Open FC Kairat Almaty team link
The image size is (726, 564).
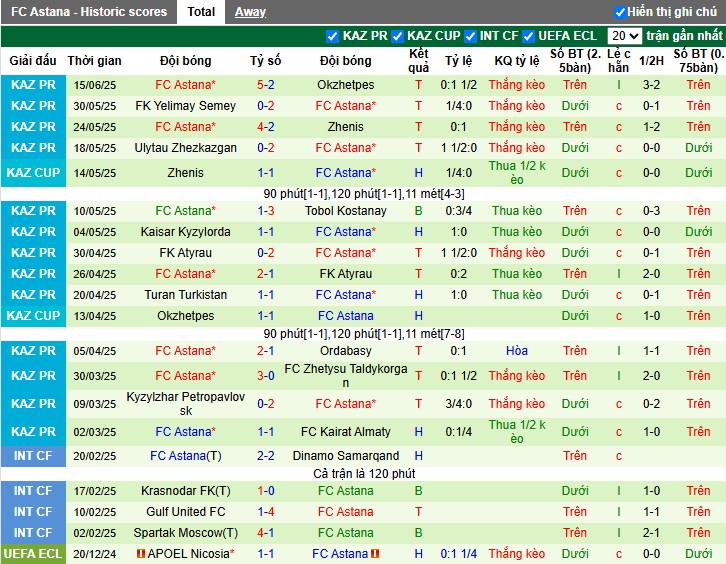pyautogui.click(x=345, y=432)
